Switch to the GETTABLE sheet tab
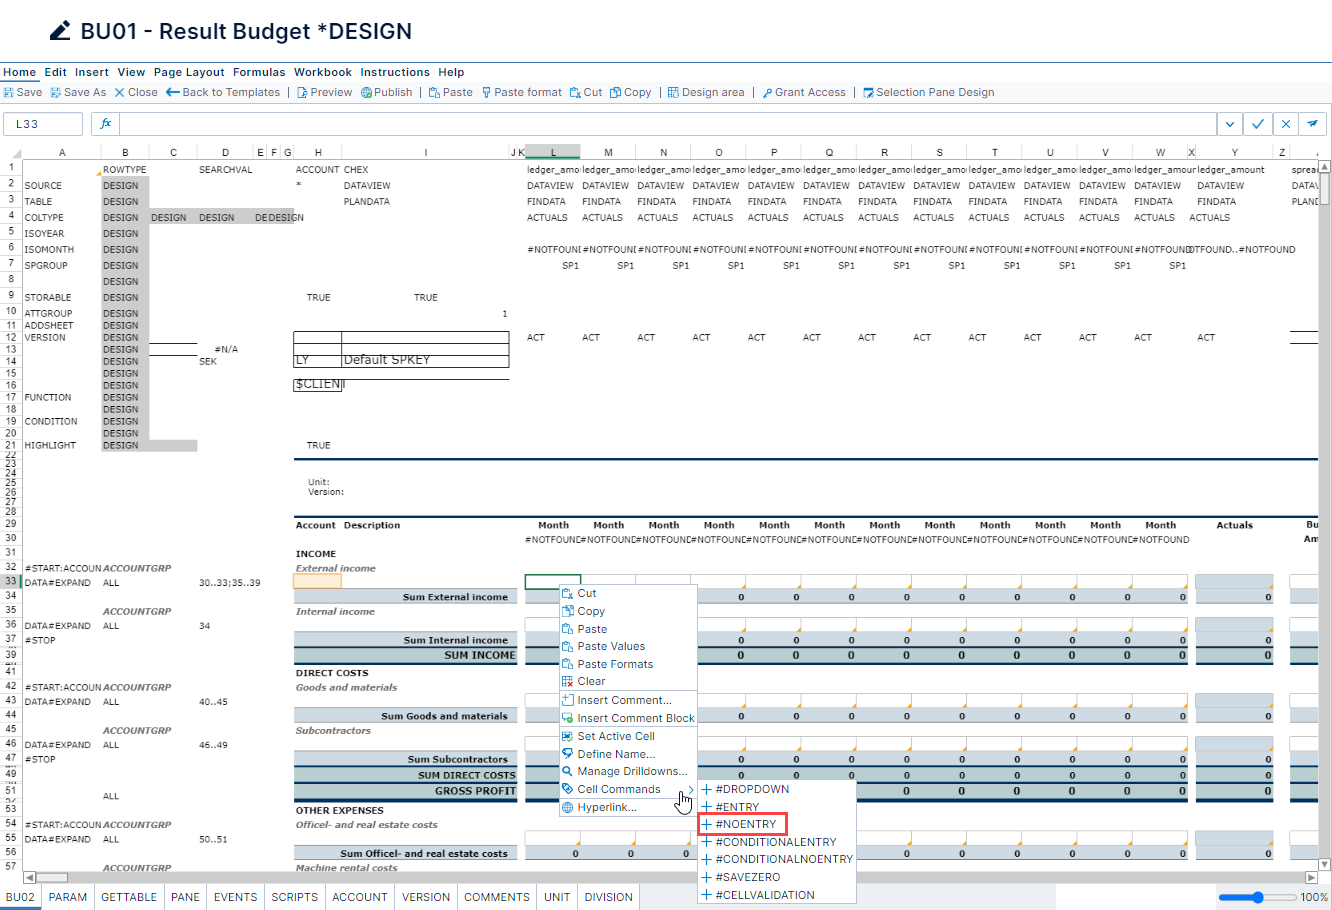 tap(129, 897)
